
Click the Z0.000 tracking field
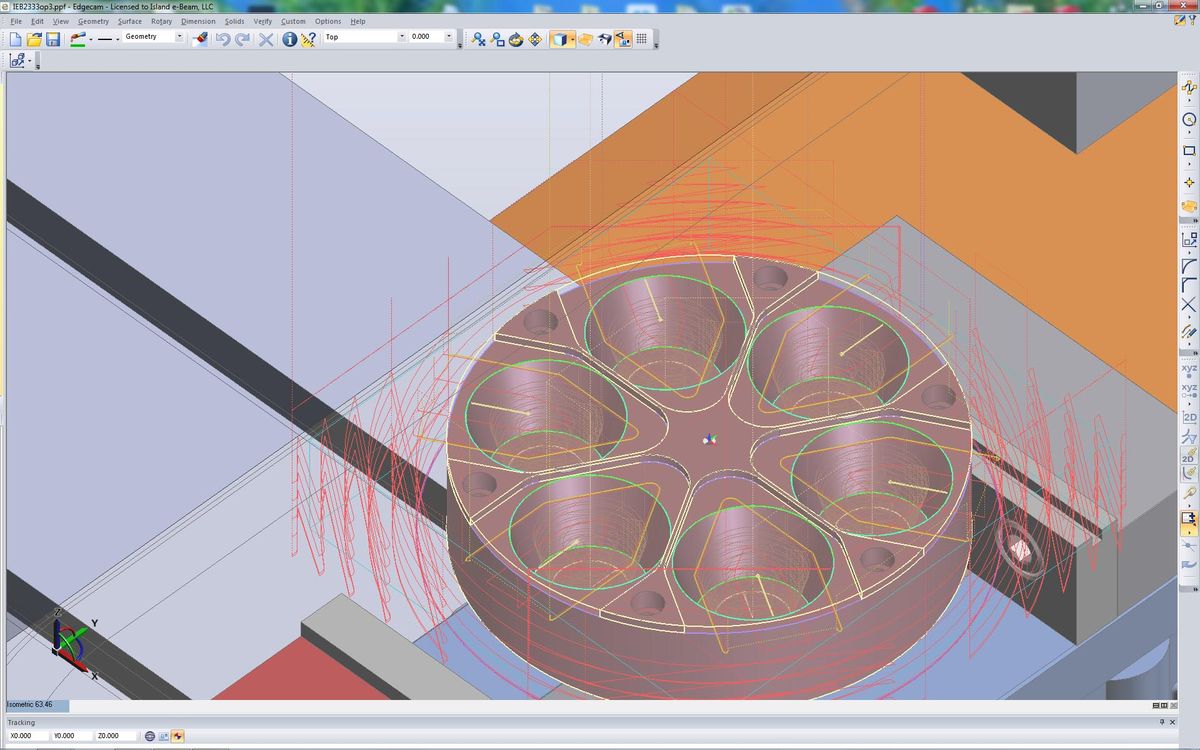pyautogui.click(x=116, y=736)
